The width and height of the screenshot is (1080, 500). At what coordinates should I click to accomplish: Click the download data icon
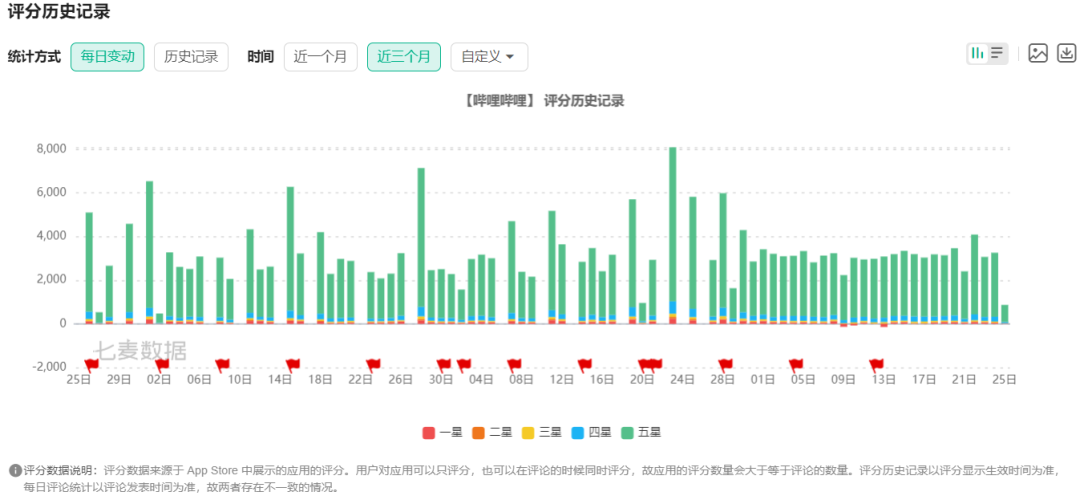pos(1066,54)
